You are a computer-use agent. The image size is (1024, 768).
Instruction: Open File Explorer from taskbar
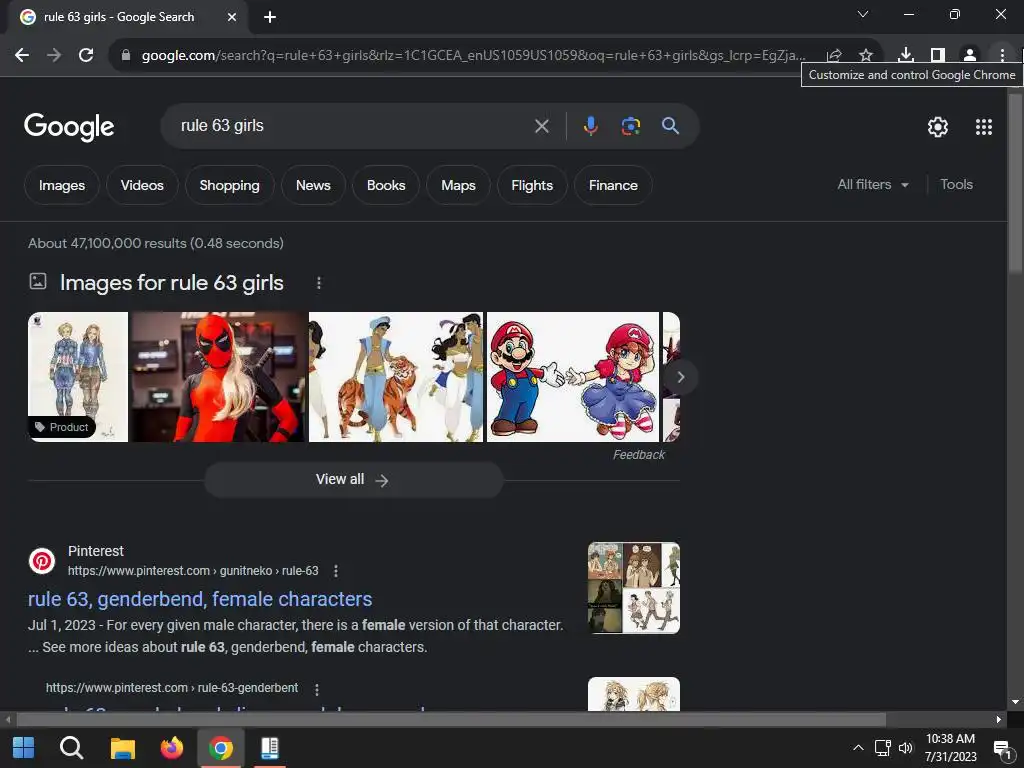[122, 748]
